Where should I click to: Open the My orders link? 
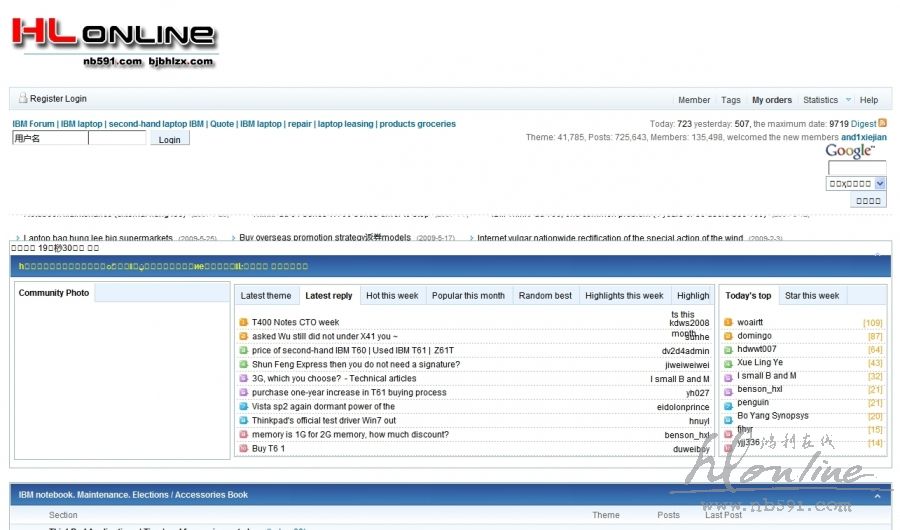tap(771, 100)
